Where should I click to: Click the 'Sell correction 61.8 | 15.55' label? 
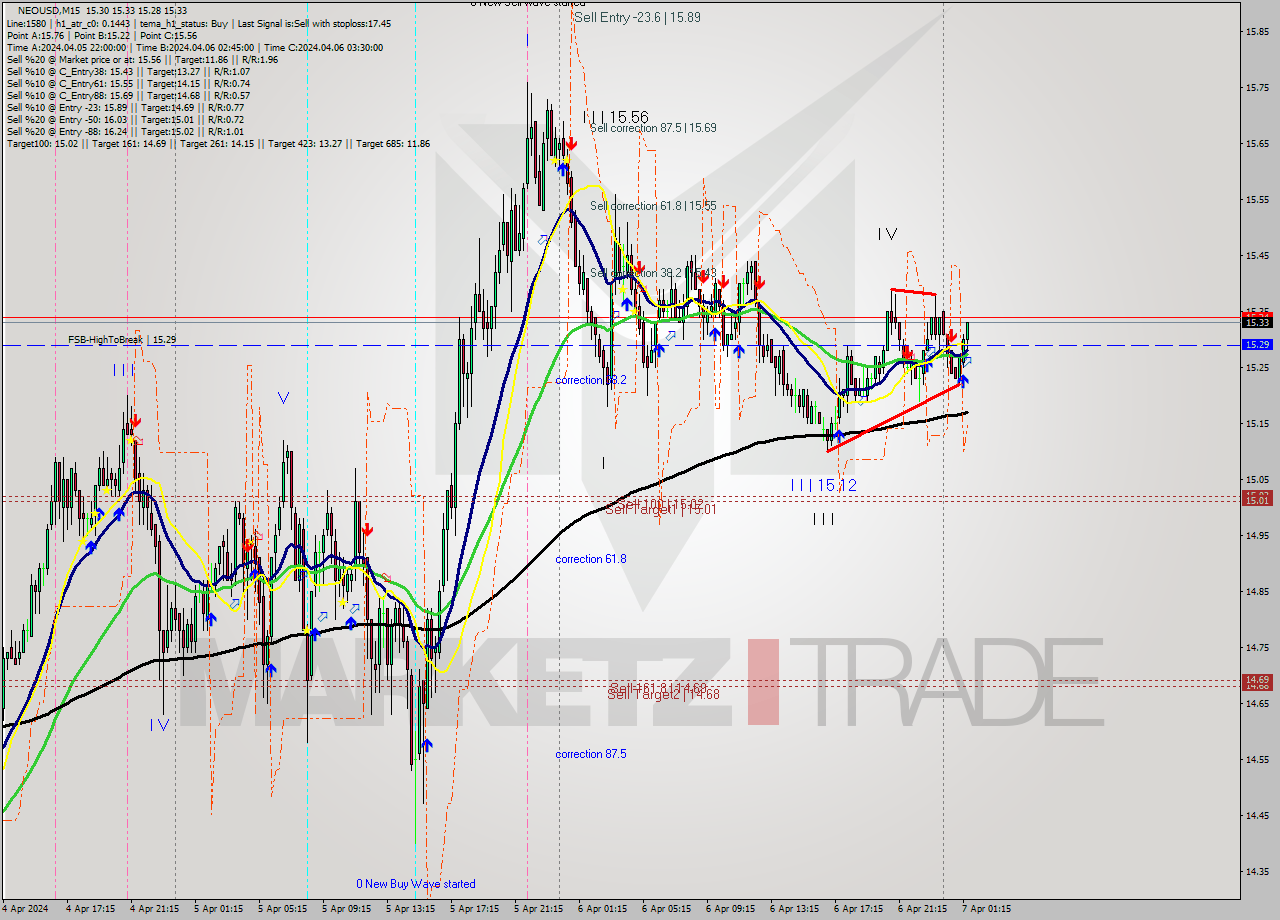tap(653, 206)
